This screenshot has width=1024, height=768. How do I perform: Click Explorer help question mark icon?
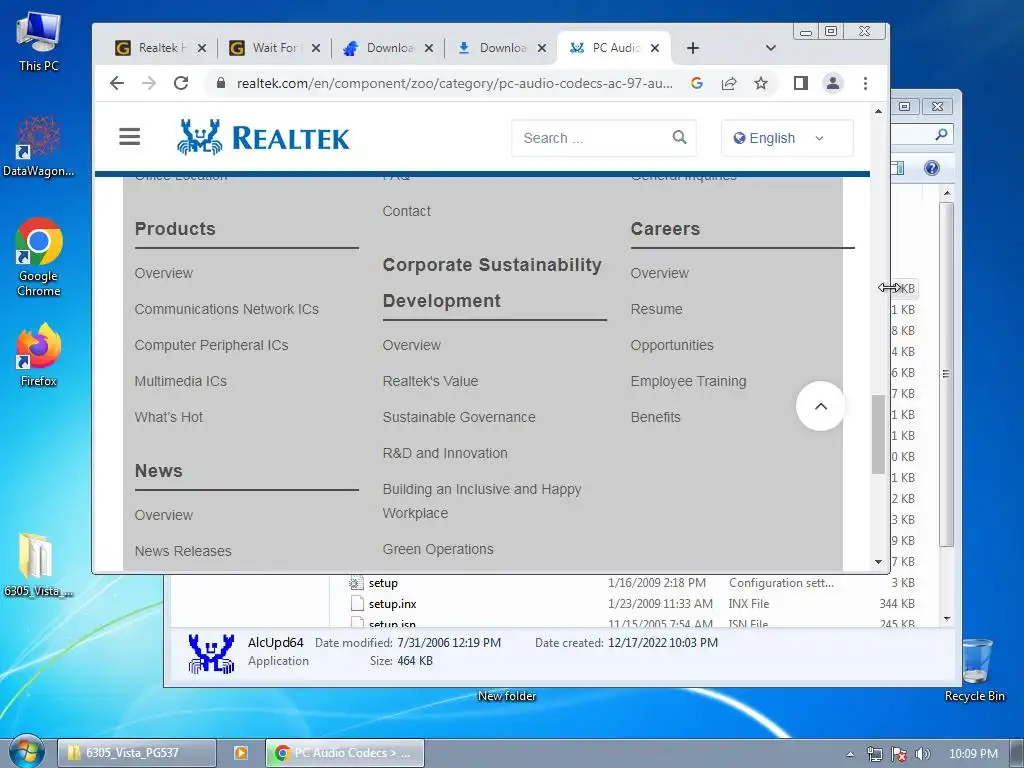(x=932, y=168)
